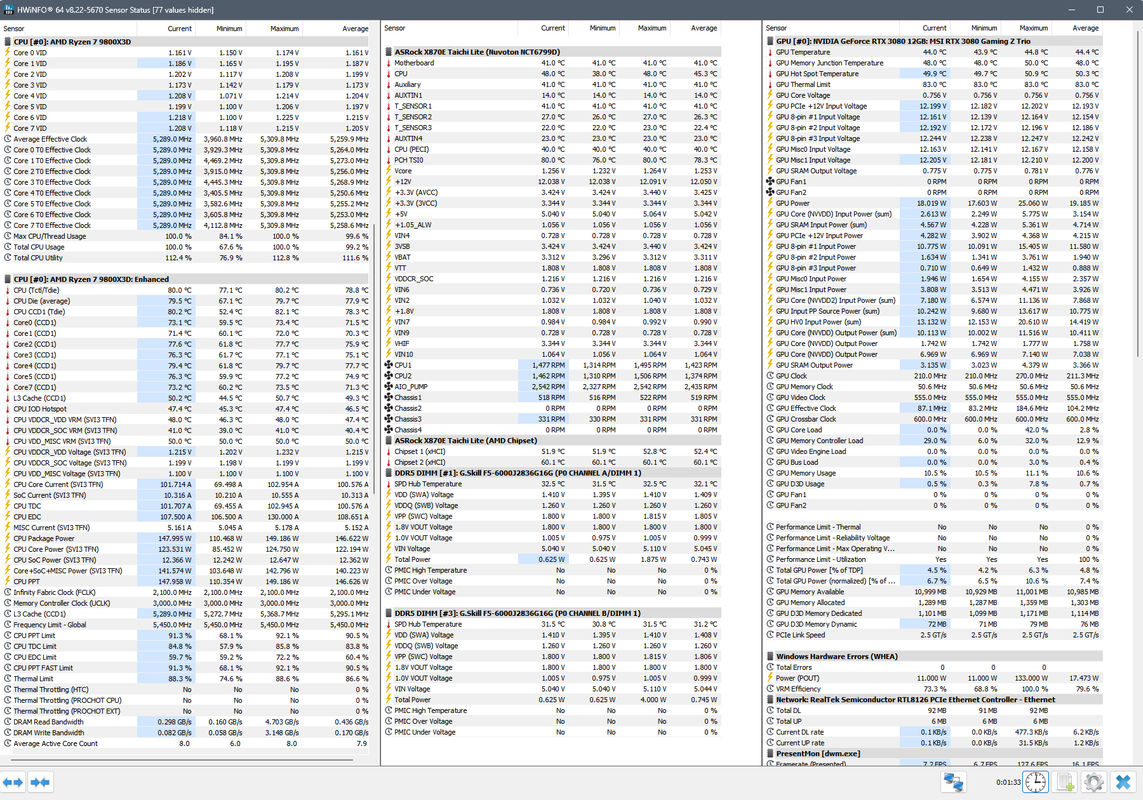1143x800 pixels.
Task: Select the CPU Die (average) row
Action: [x=187, y=300]
